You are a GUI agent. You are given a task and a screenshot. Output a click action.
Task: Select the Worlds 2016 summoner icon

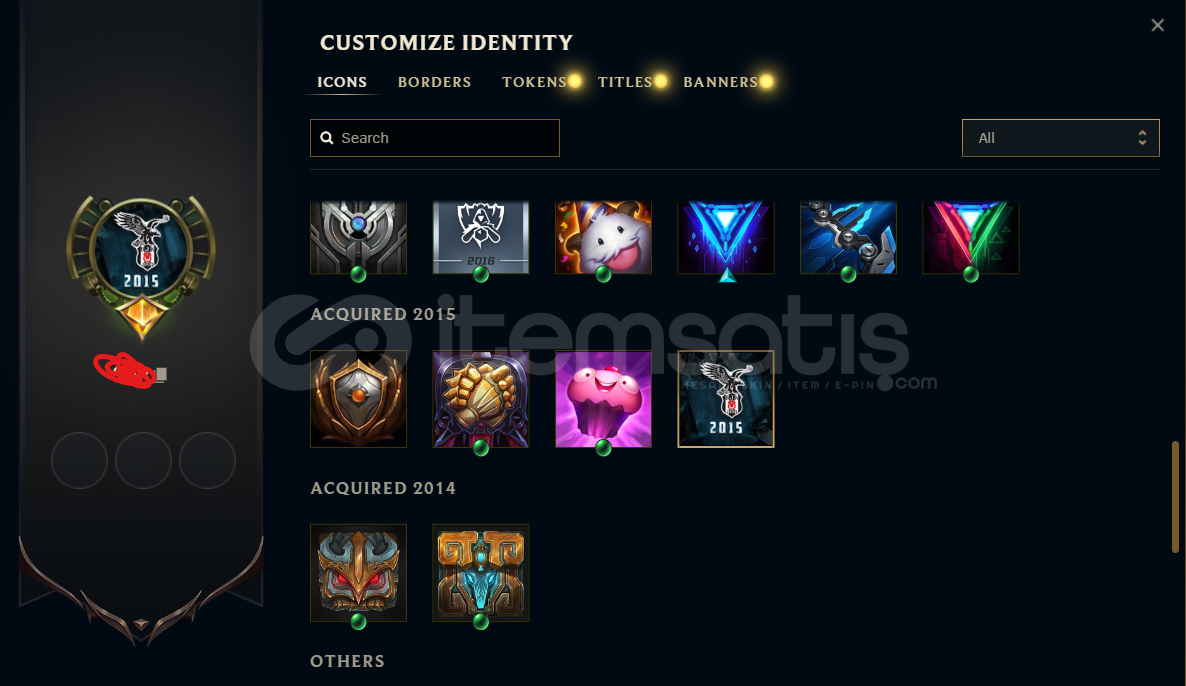click(x=480, y=237)
